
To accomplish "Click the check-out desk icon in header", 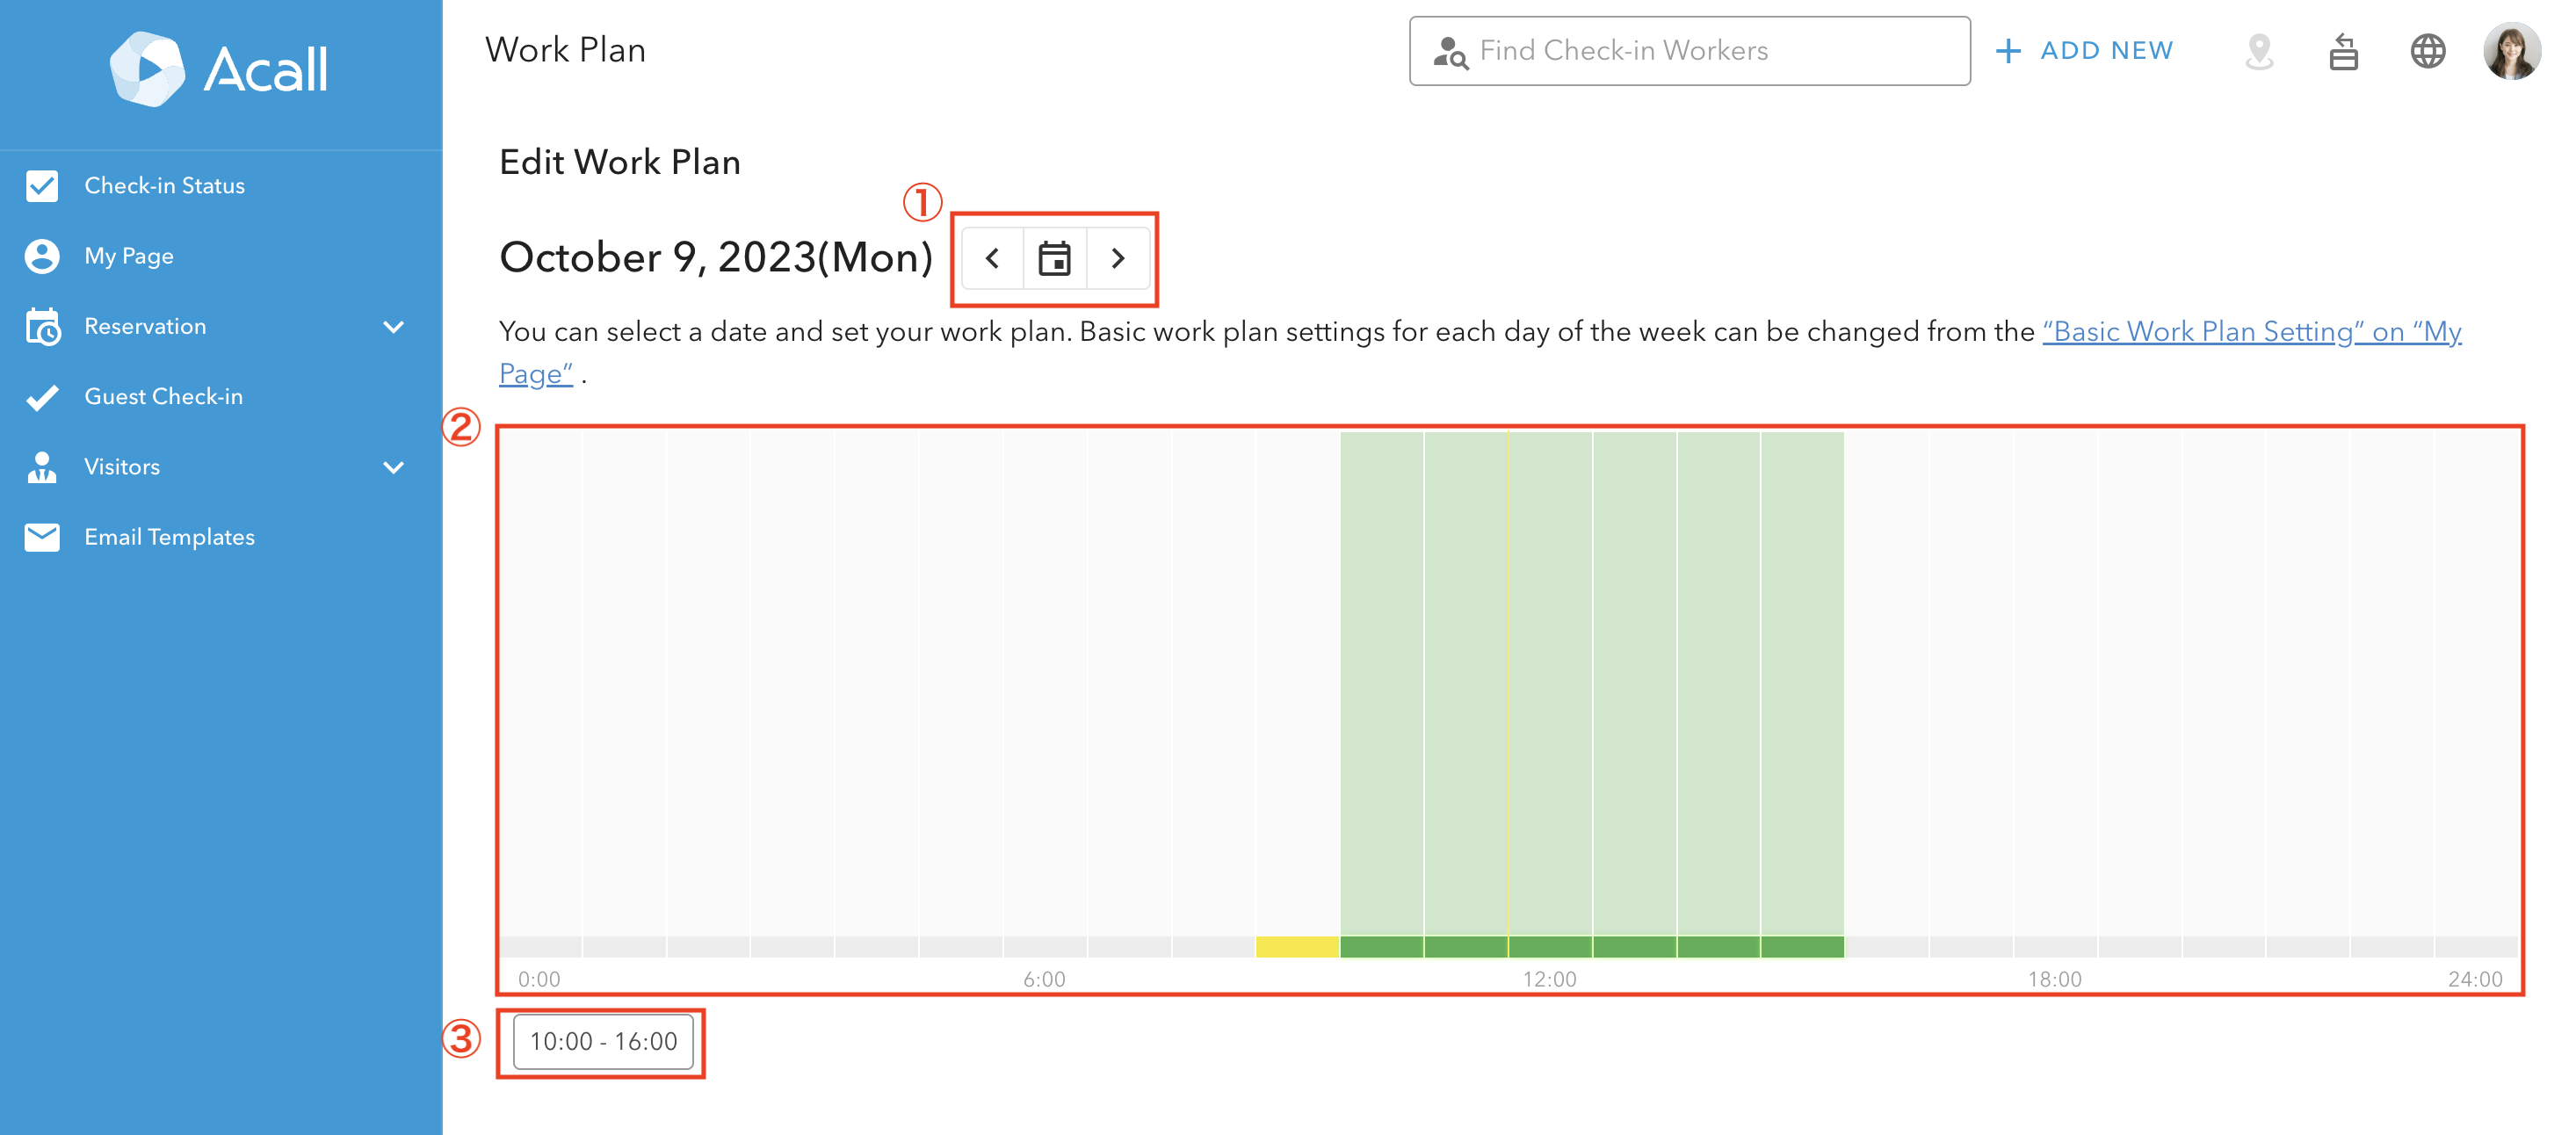I will pos(2343,51).
